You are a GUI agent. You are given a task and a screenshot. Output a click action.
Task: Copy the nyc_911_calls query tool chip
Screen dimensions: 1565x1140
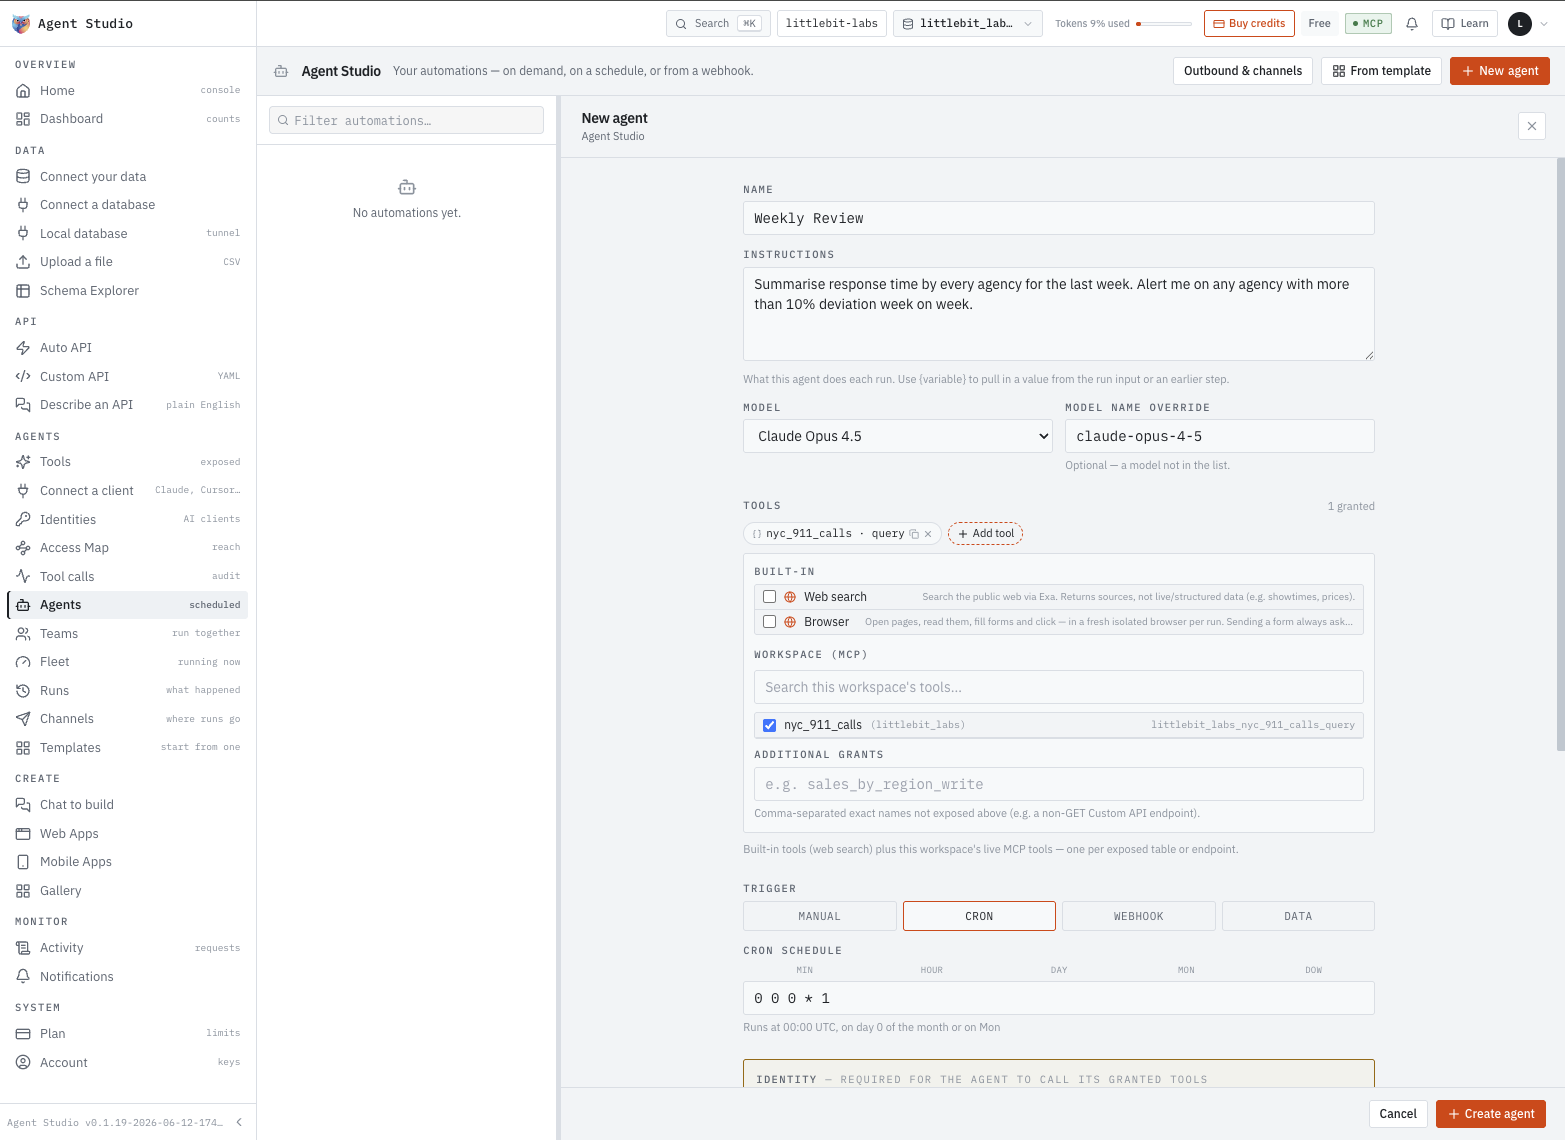pos(914,534)
